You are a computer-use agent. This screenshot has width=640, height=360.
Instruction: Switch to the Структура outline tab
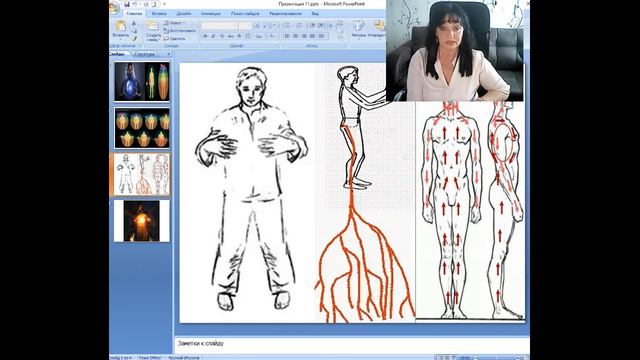click(144, 54)
